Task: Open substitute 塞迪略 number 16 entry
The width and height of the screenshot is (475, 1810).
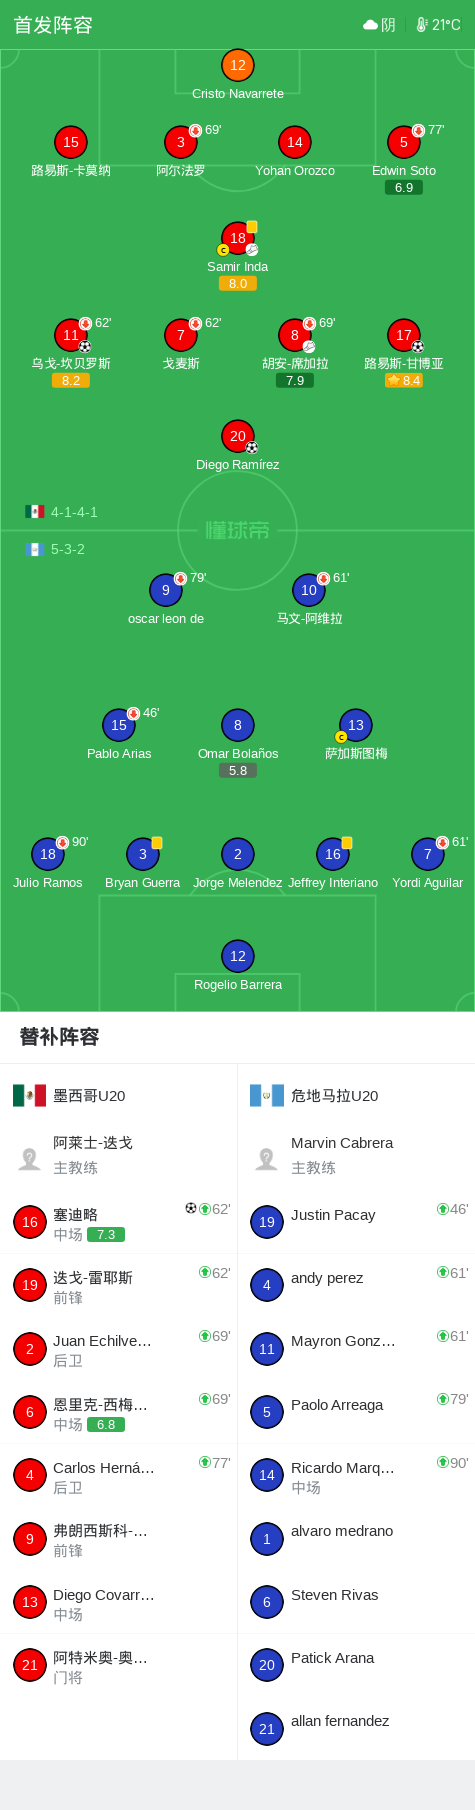Action: (x=119, y=1222)
